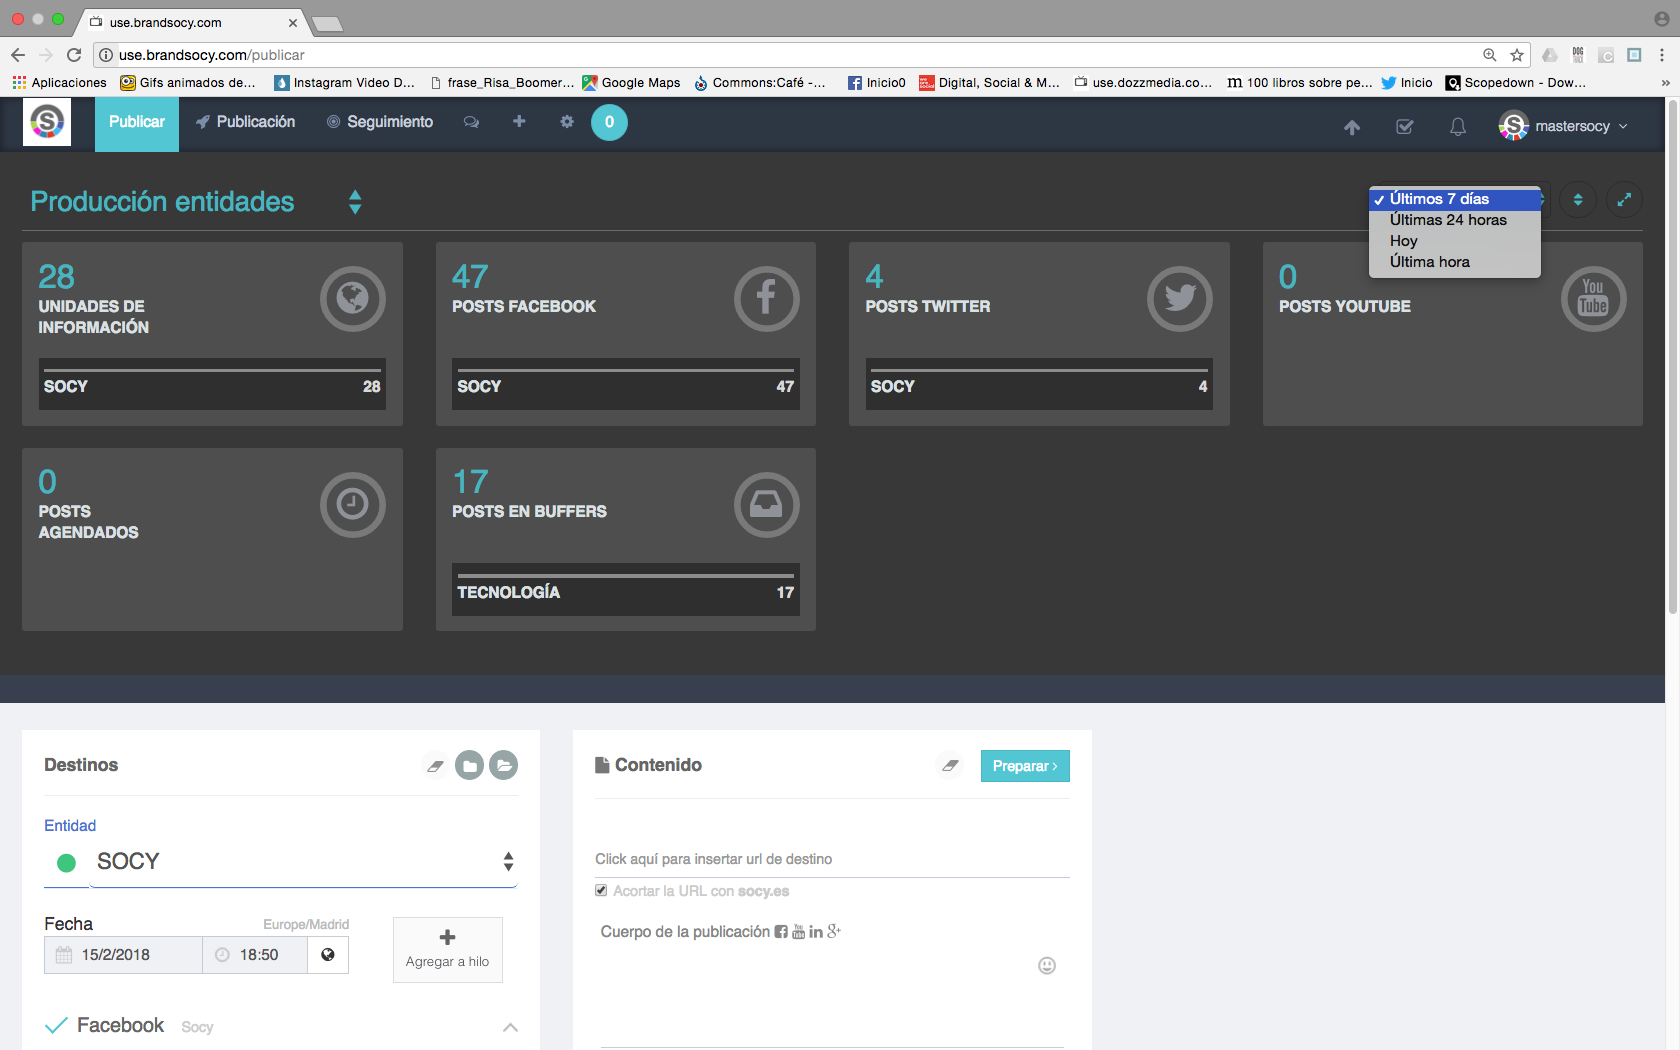
Task: Bookmark page with star icon
Action: coord(1517,55)
